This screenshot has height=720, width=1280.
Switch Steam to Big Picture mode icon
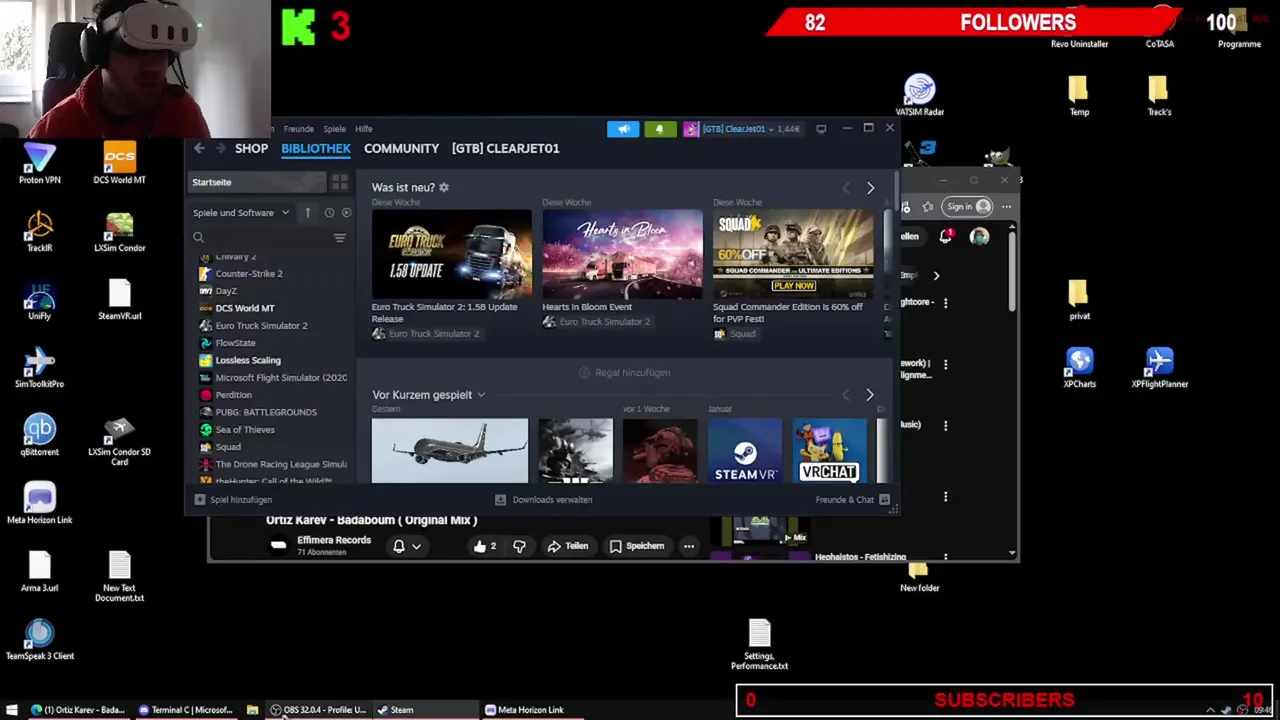tap(821, 128)
